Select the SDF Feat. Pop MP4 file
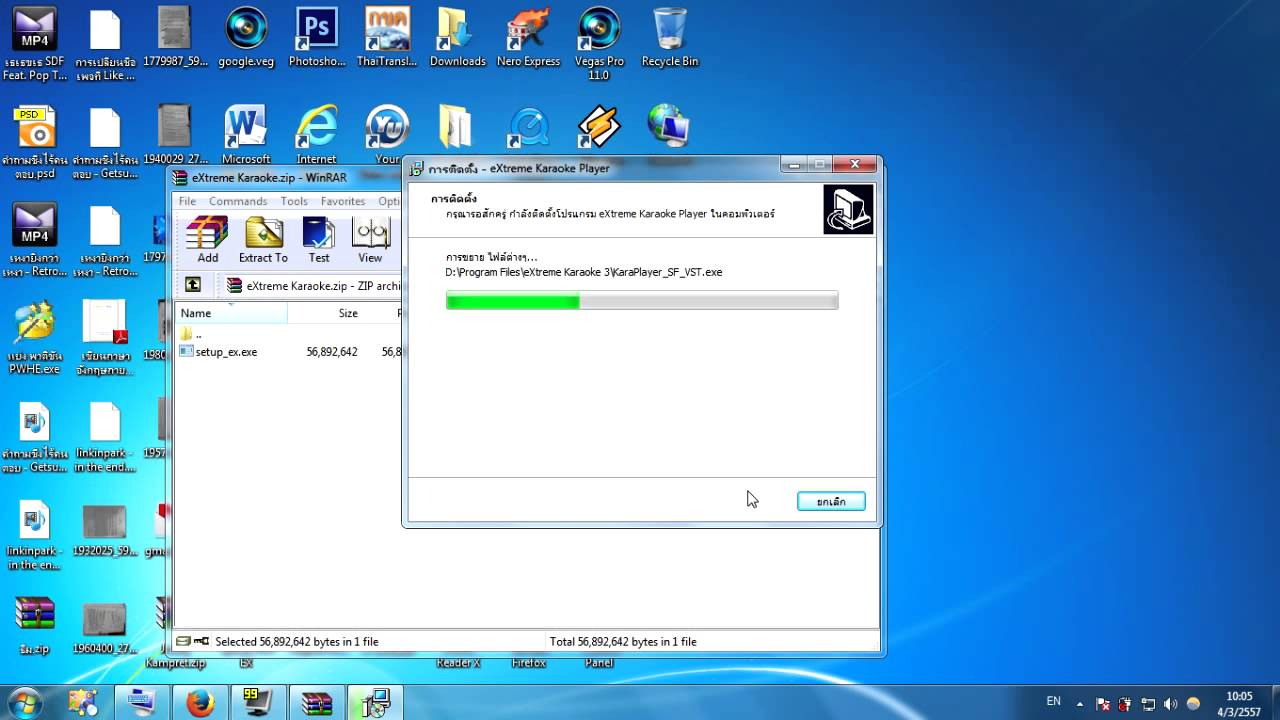The width and height of the screenshot is (1280, 720). click(35, 45)
